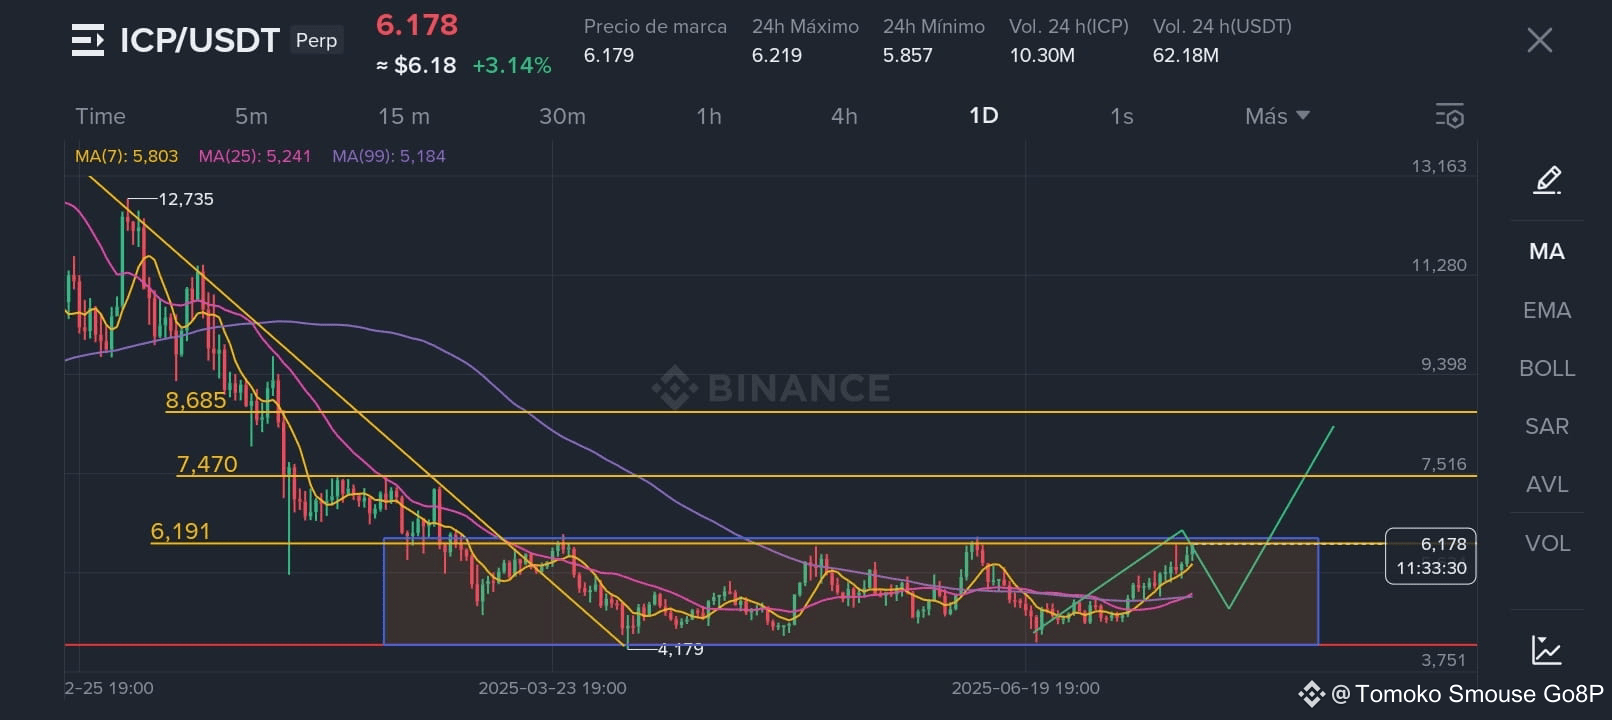Open the line chart icon under VOL
This screenshot has width=1612, height=720.
tap(1547, 650)
